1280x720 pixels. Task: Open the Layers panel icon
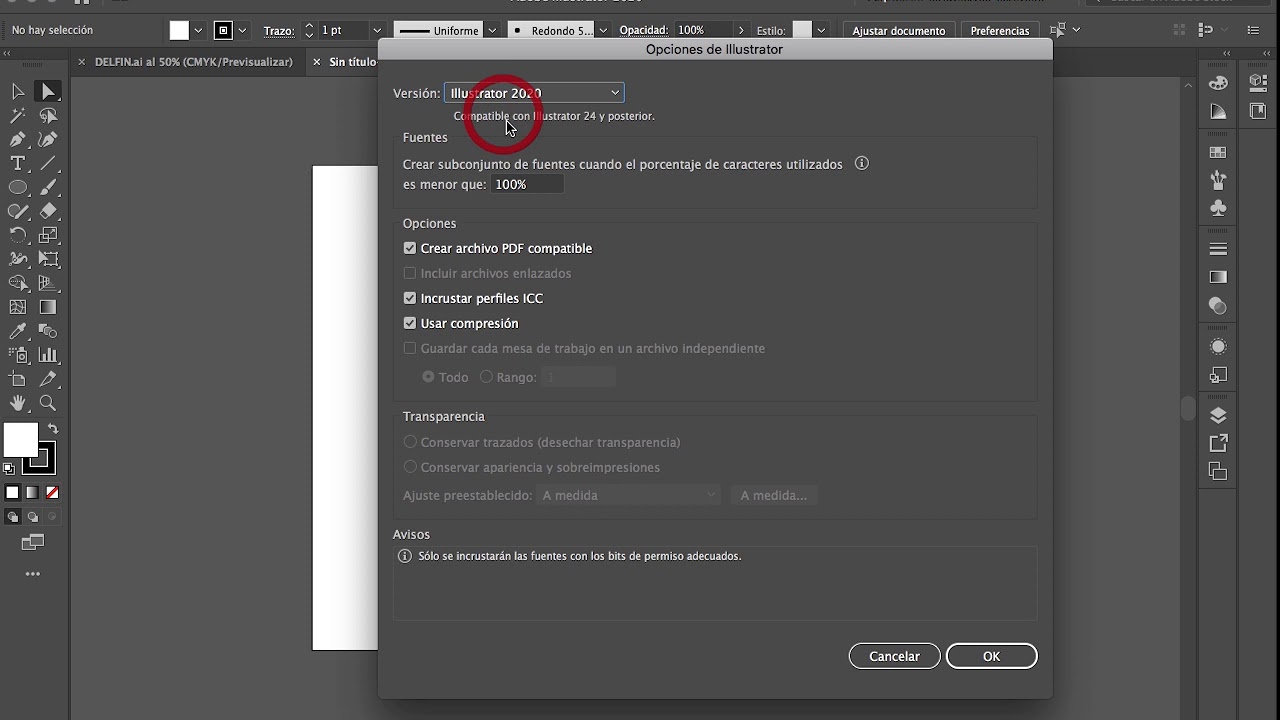pyautogui.click(x=1218, y=415)
